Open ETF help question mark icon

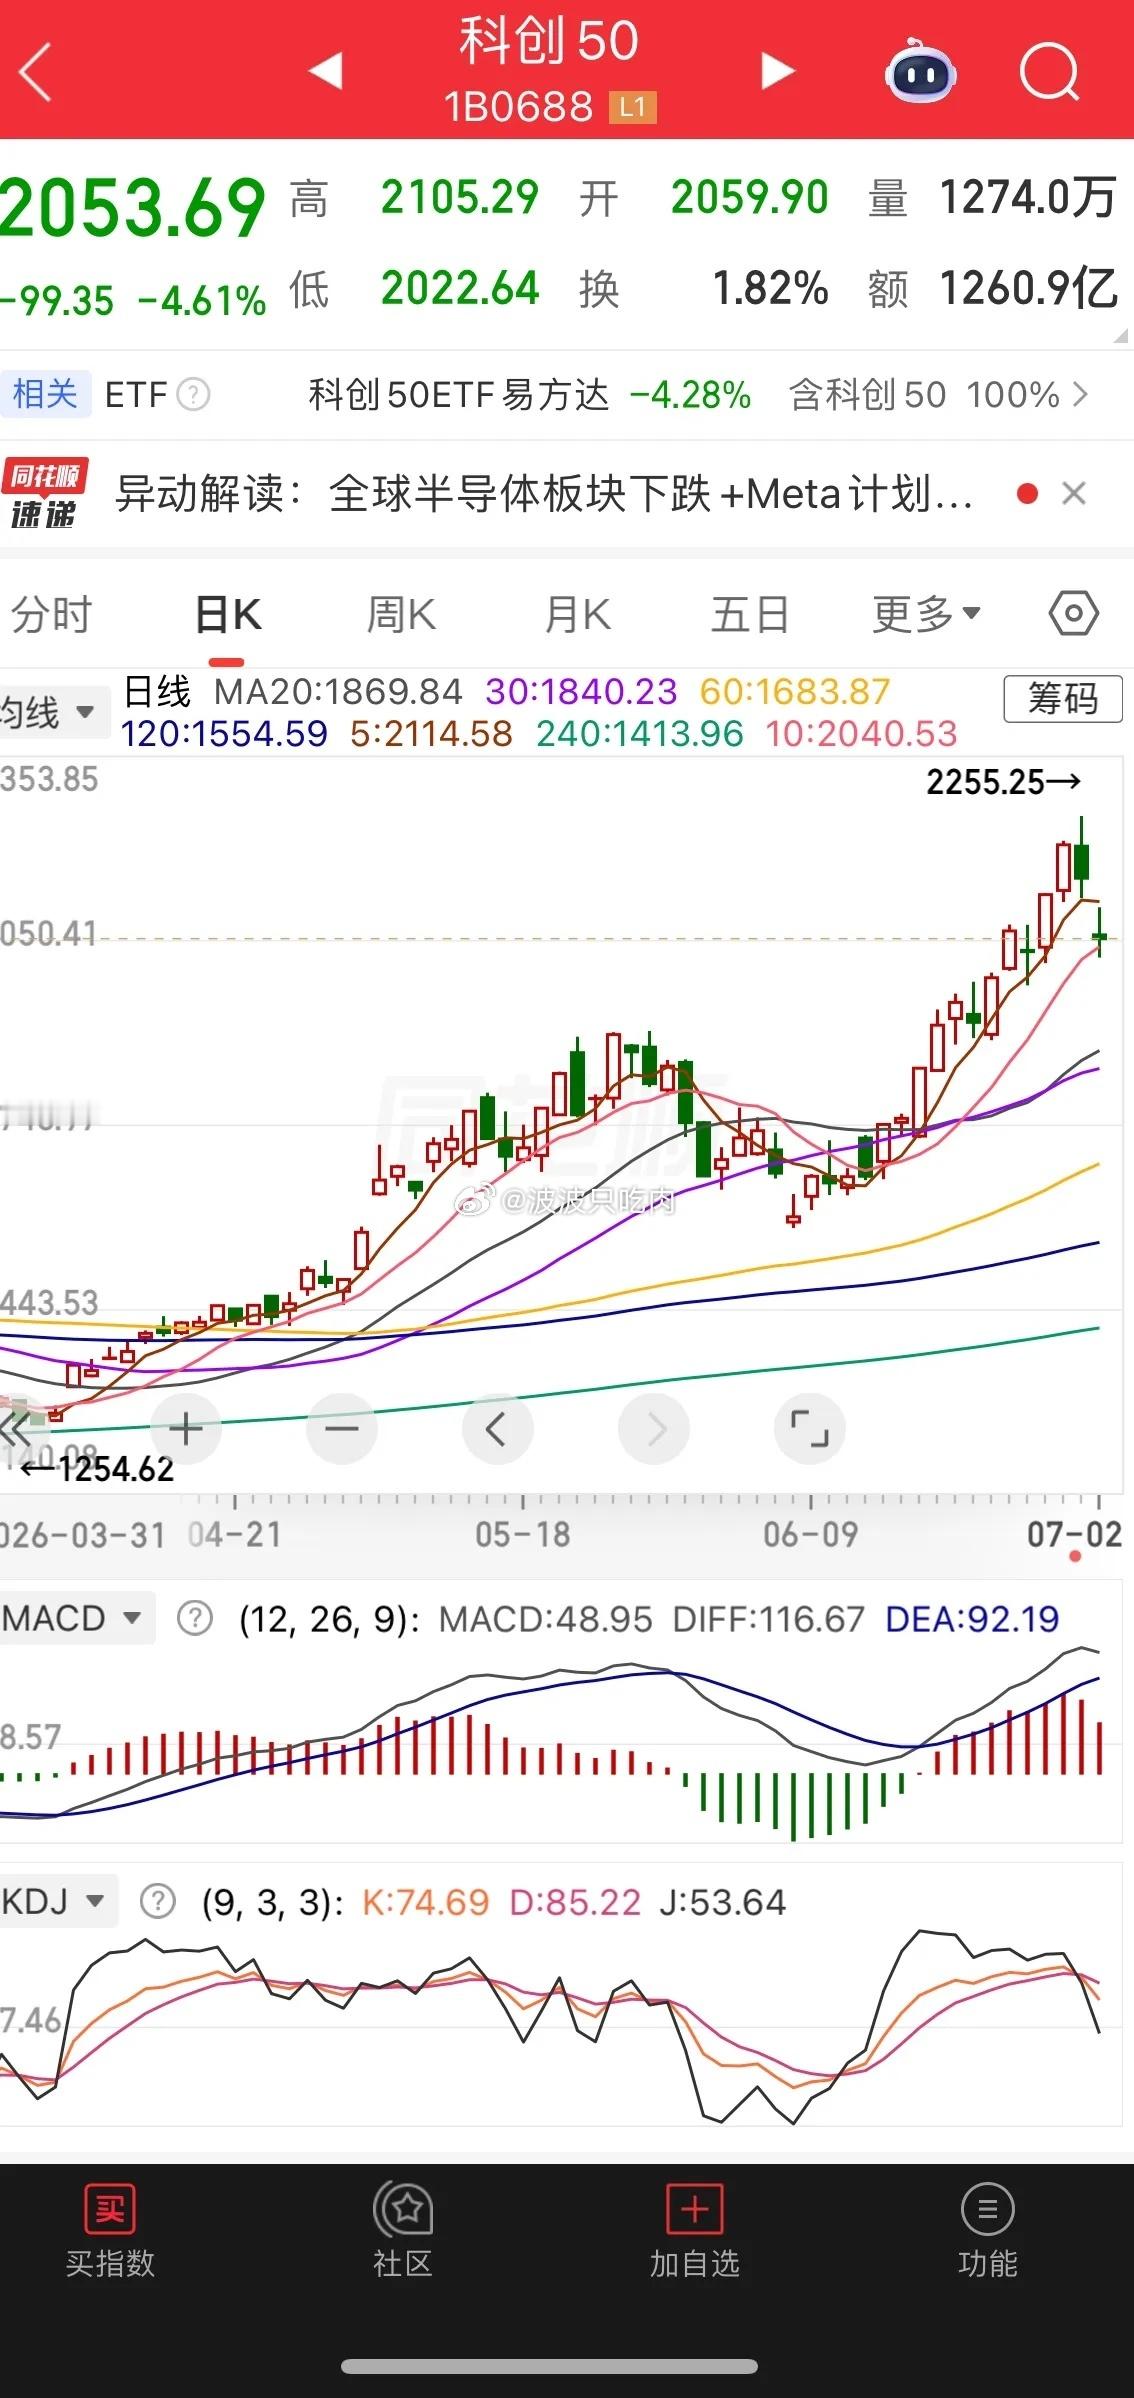point(193,395)
